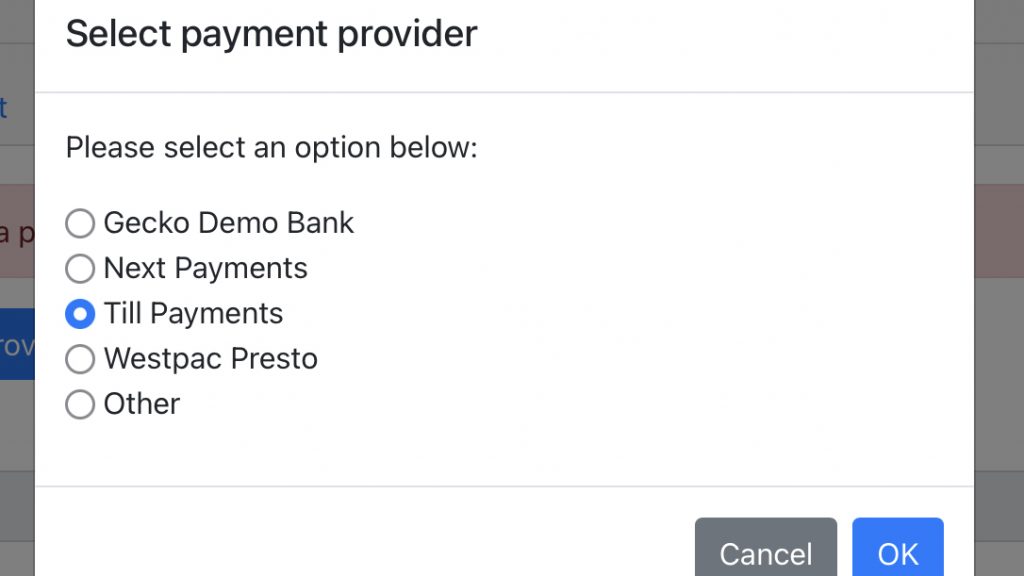Click the "Next Payments" option label
The image size is (1024, 576).
coord(205,268)
